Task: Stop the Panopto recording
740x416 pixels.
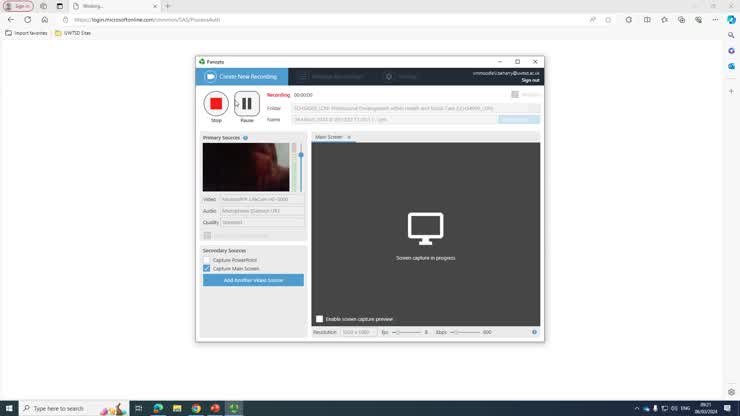Action: 216,103
